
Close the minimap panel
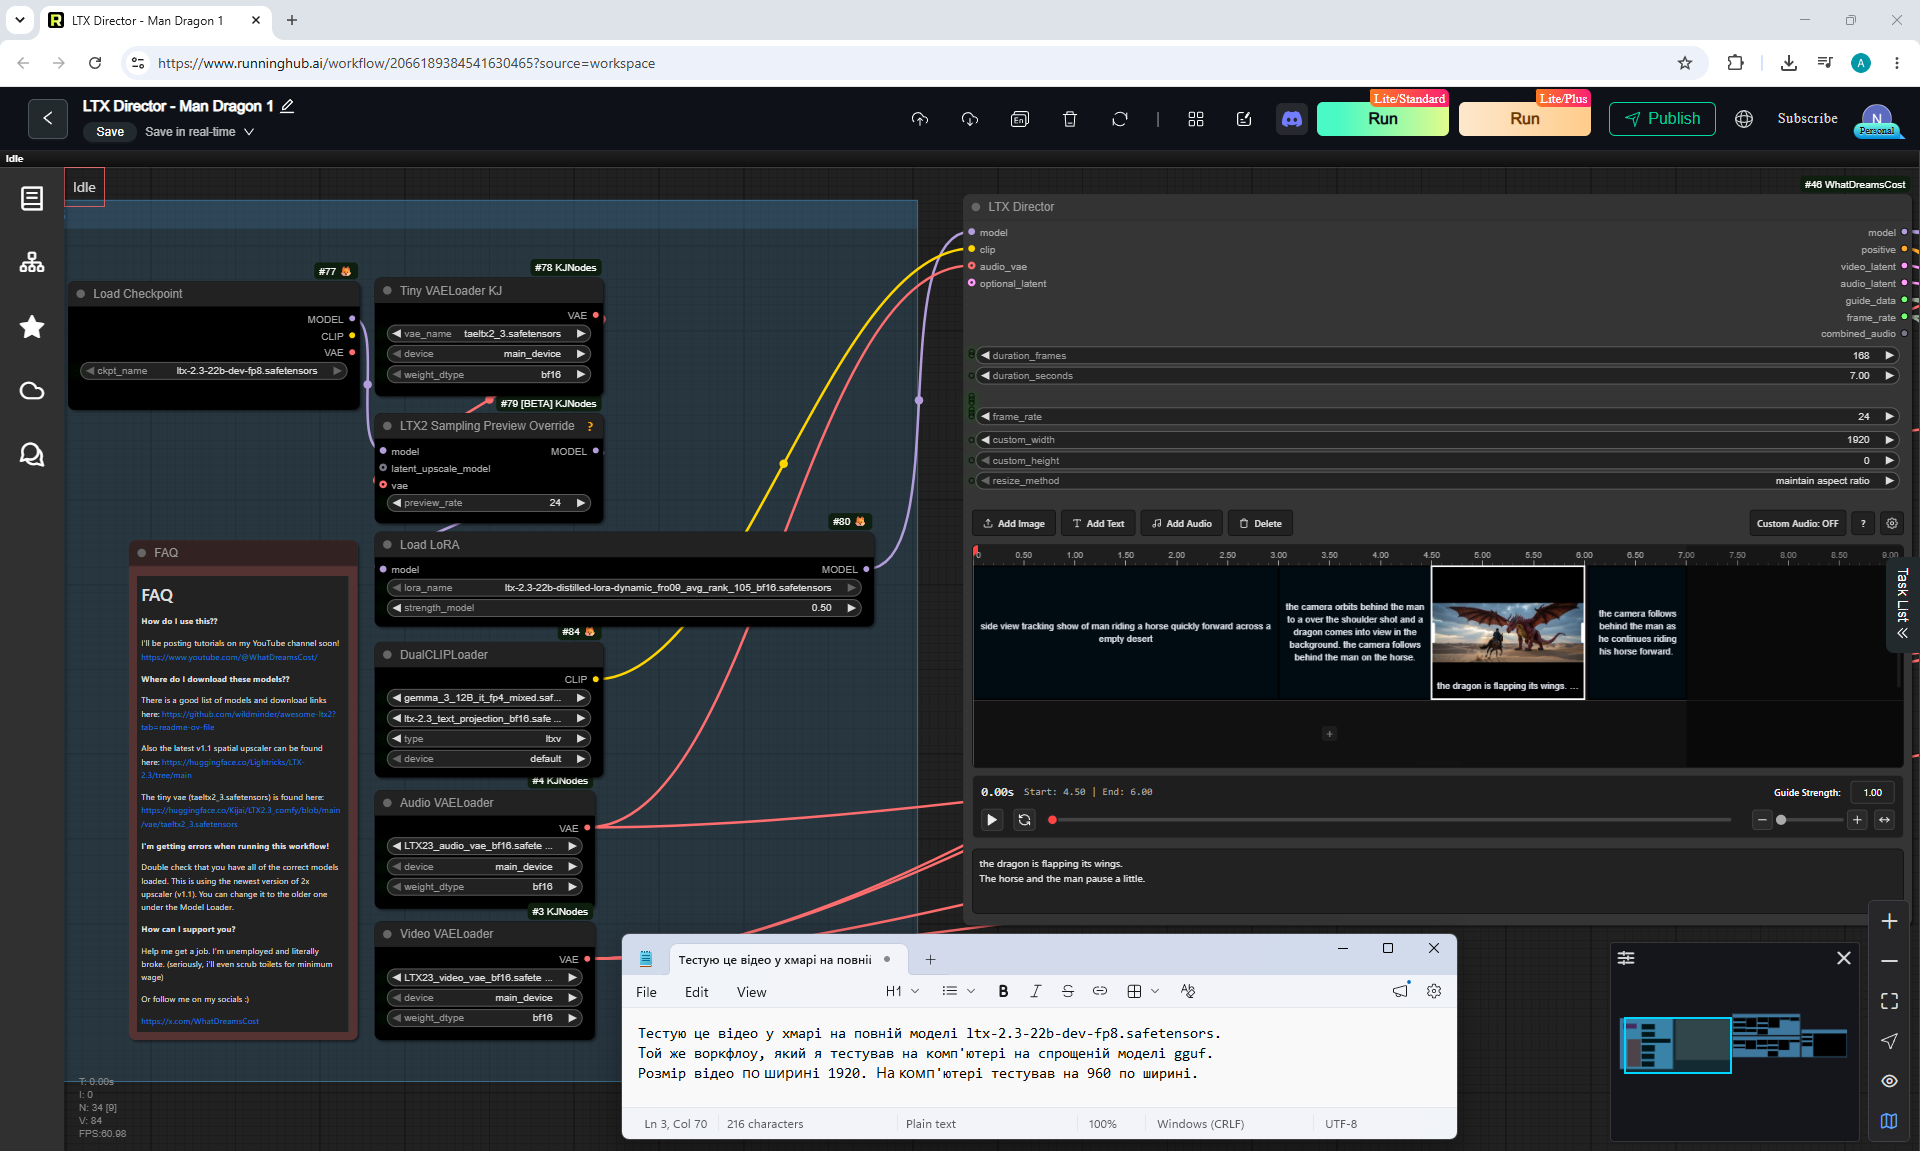pyautogui.click(x=1844, y=958)
